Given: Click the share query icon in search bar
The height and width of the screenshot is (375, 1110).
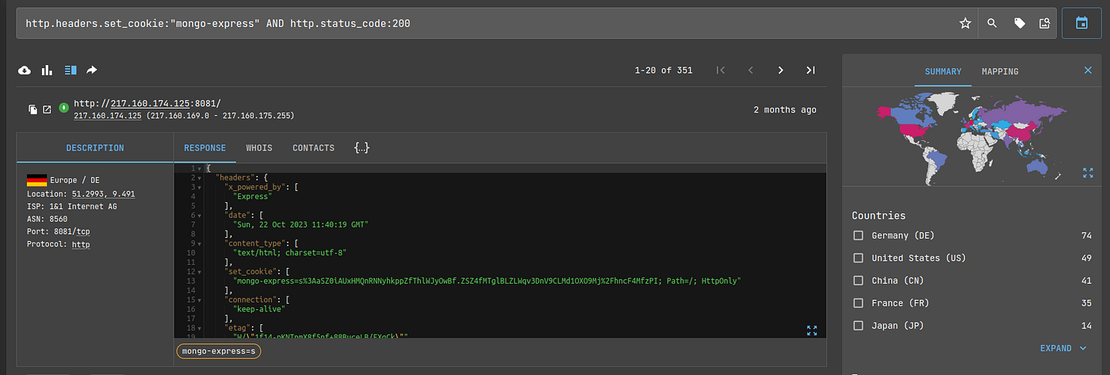Looking at the screenshot, I should coord(1044,23).
